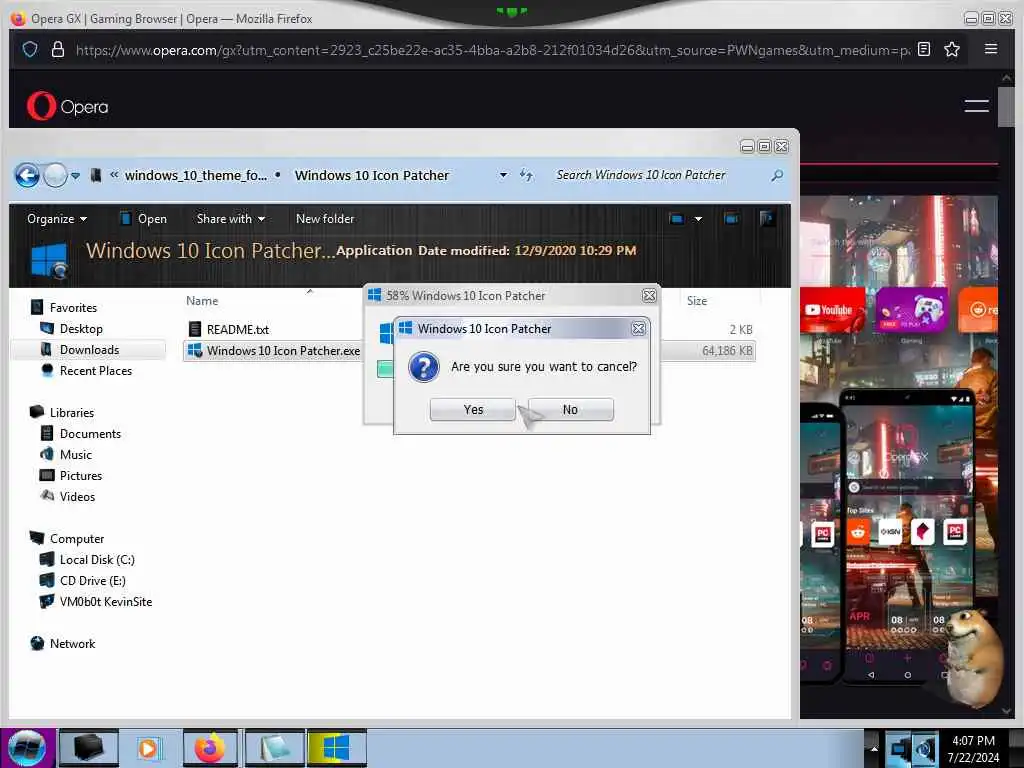Click the network tray icon
The image size is (1024, 768).
pos(900,748)
